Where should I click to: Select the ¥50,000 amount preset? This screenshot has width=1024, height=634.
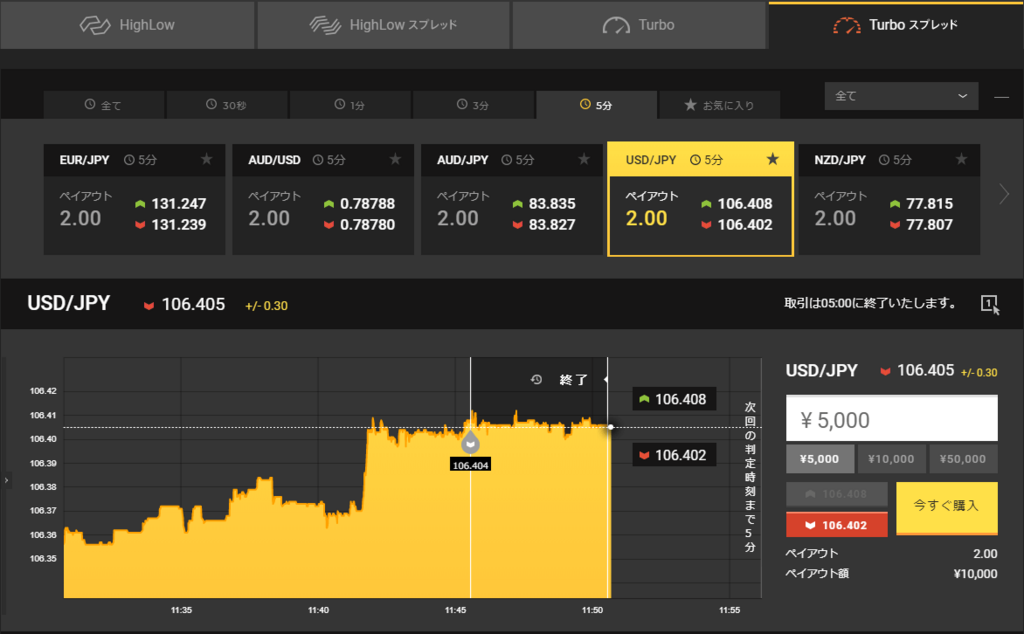point(963,458)
